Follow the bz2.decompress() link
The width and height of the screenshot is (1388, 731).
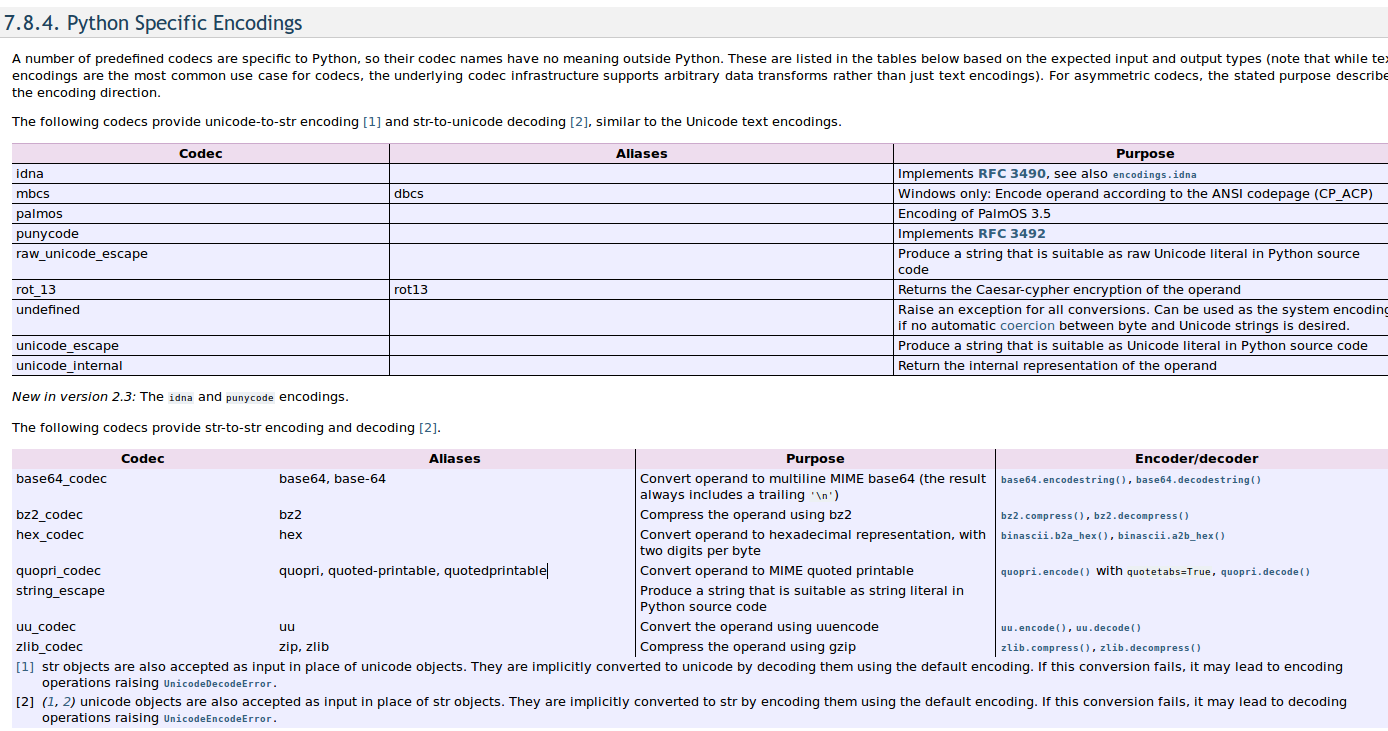tap(1141, 516)
